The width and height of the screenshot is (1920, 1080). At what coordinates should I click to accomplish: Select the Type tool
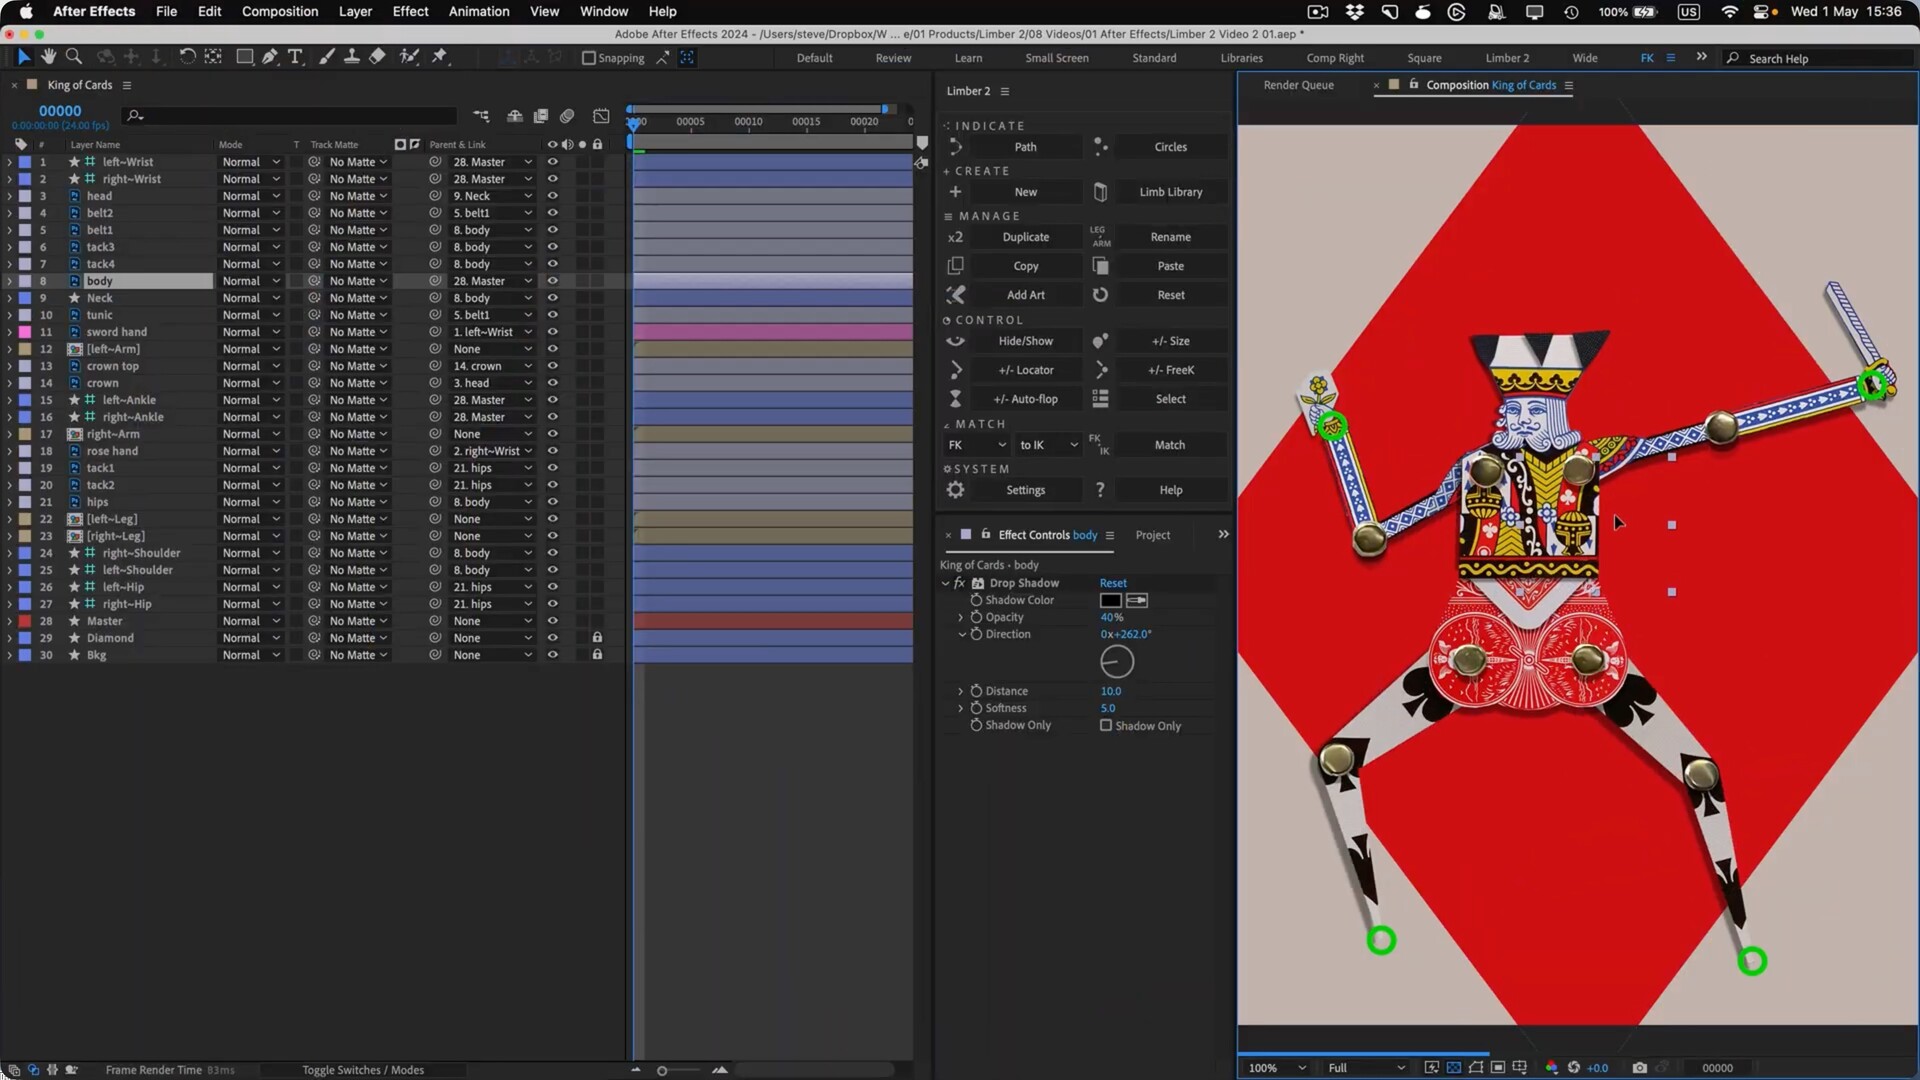pyautogui.click(x=295, y=57)
